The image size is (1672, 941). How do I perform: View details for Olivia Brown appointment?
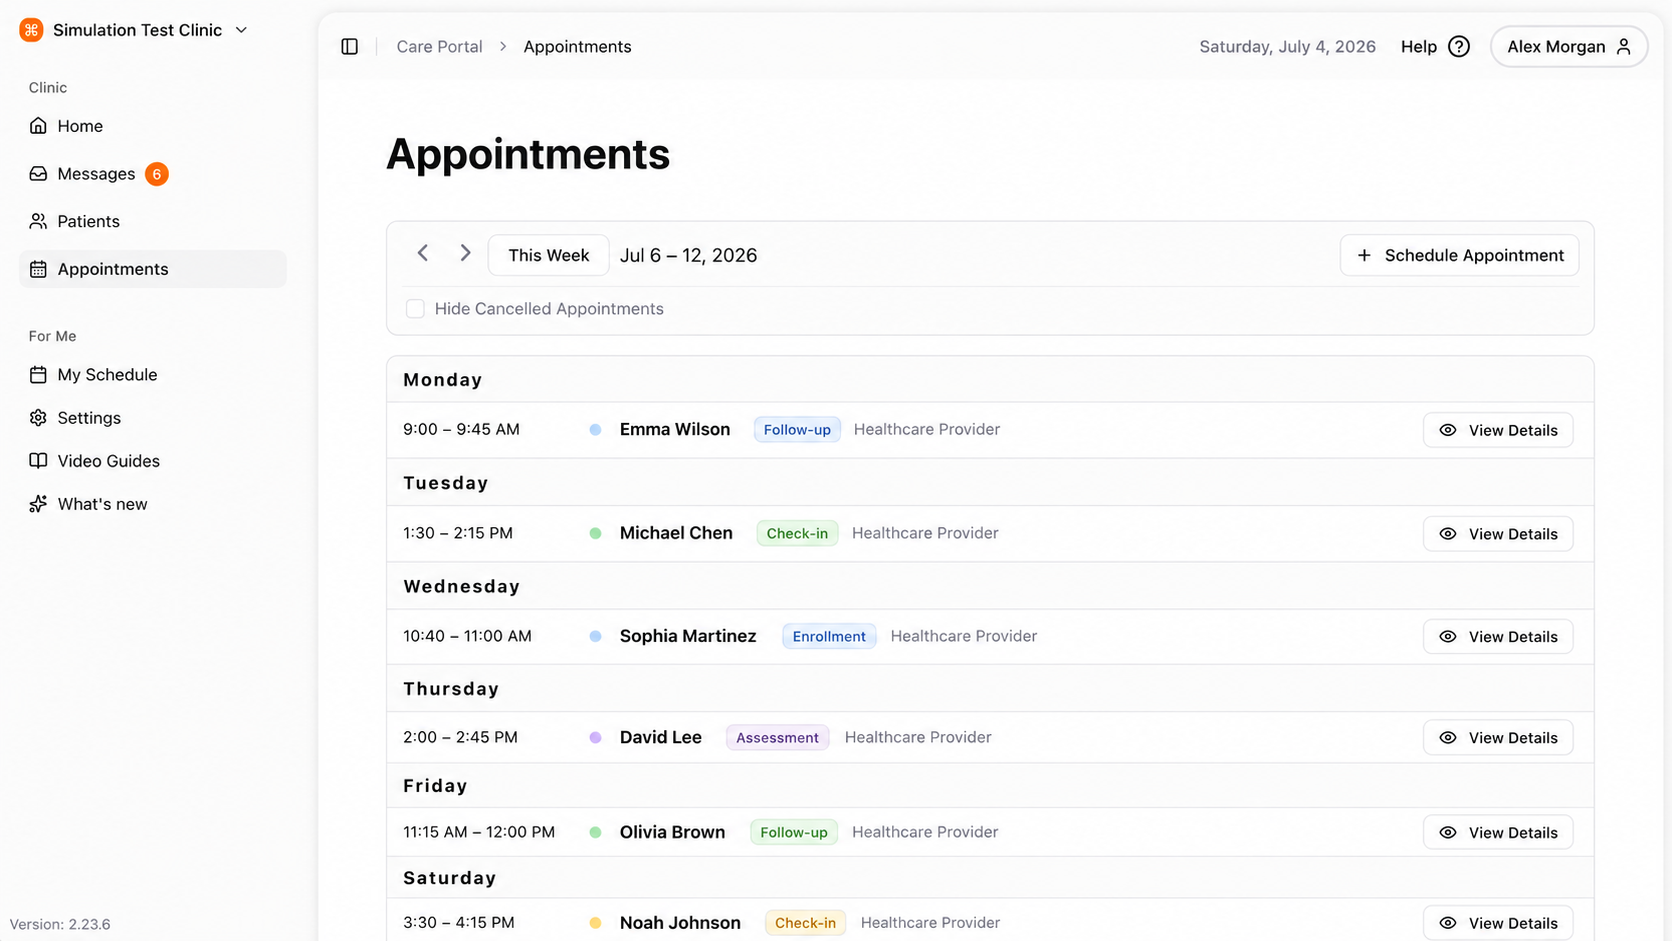click(1497, 833)
